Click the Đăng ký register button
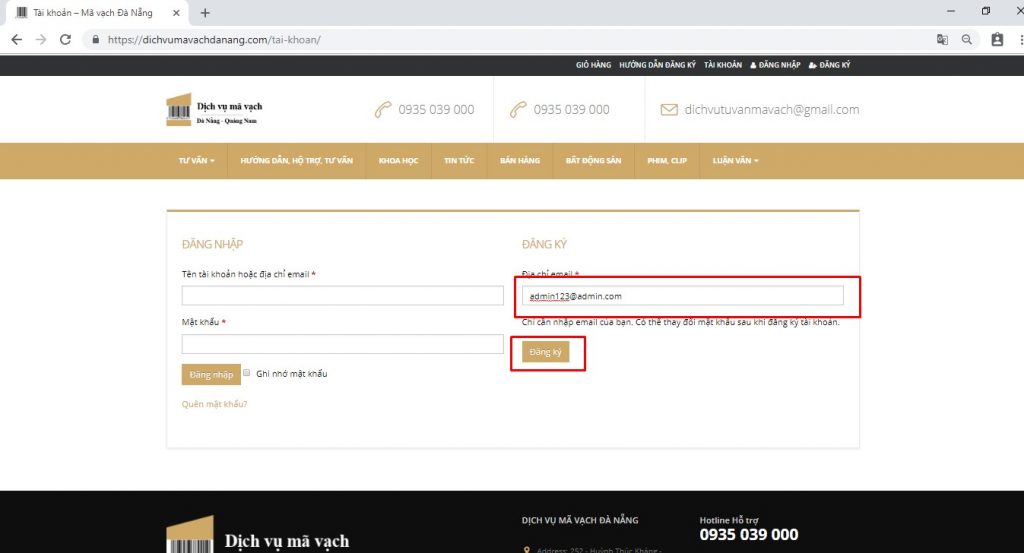 (x=545, y=352)
